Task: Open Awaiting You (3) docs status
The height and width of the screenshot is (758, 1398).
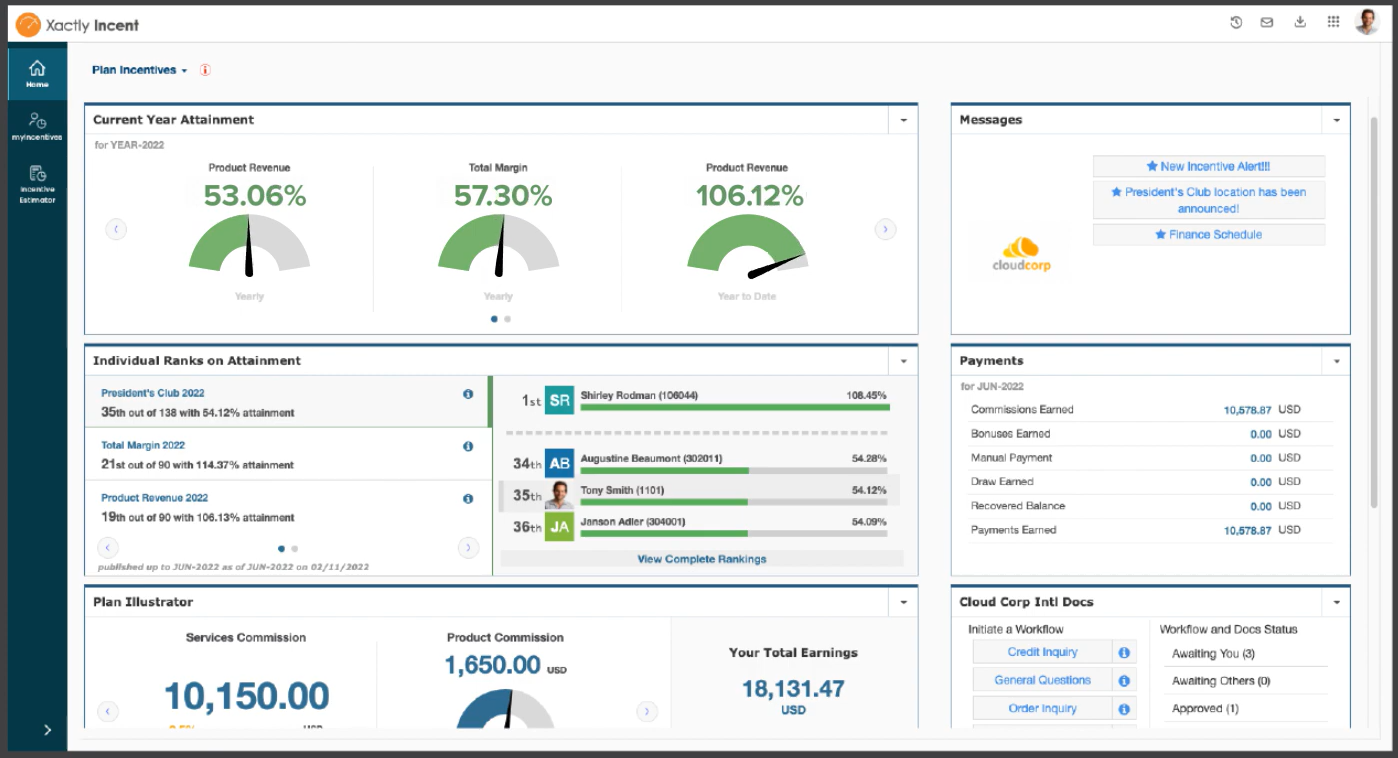Action: click(x=1213, y=654)
